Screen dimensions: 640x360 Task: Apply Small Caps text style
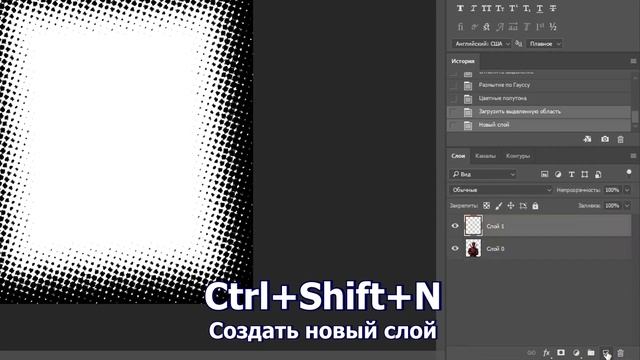(500, 8)
